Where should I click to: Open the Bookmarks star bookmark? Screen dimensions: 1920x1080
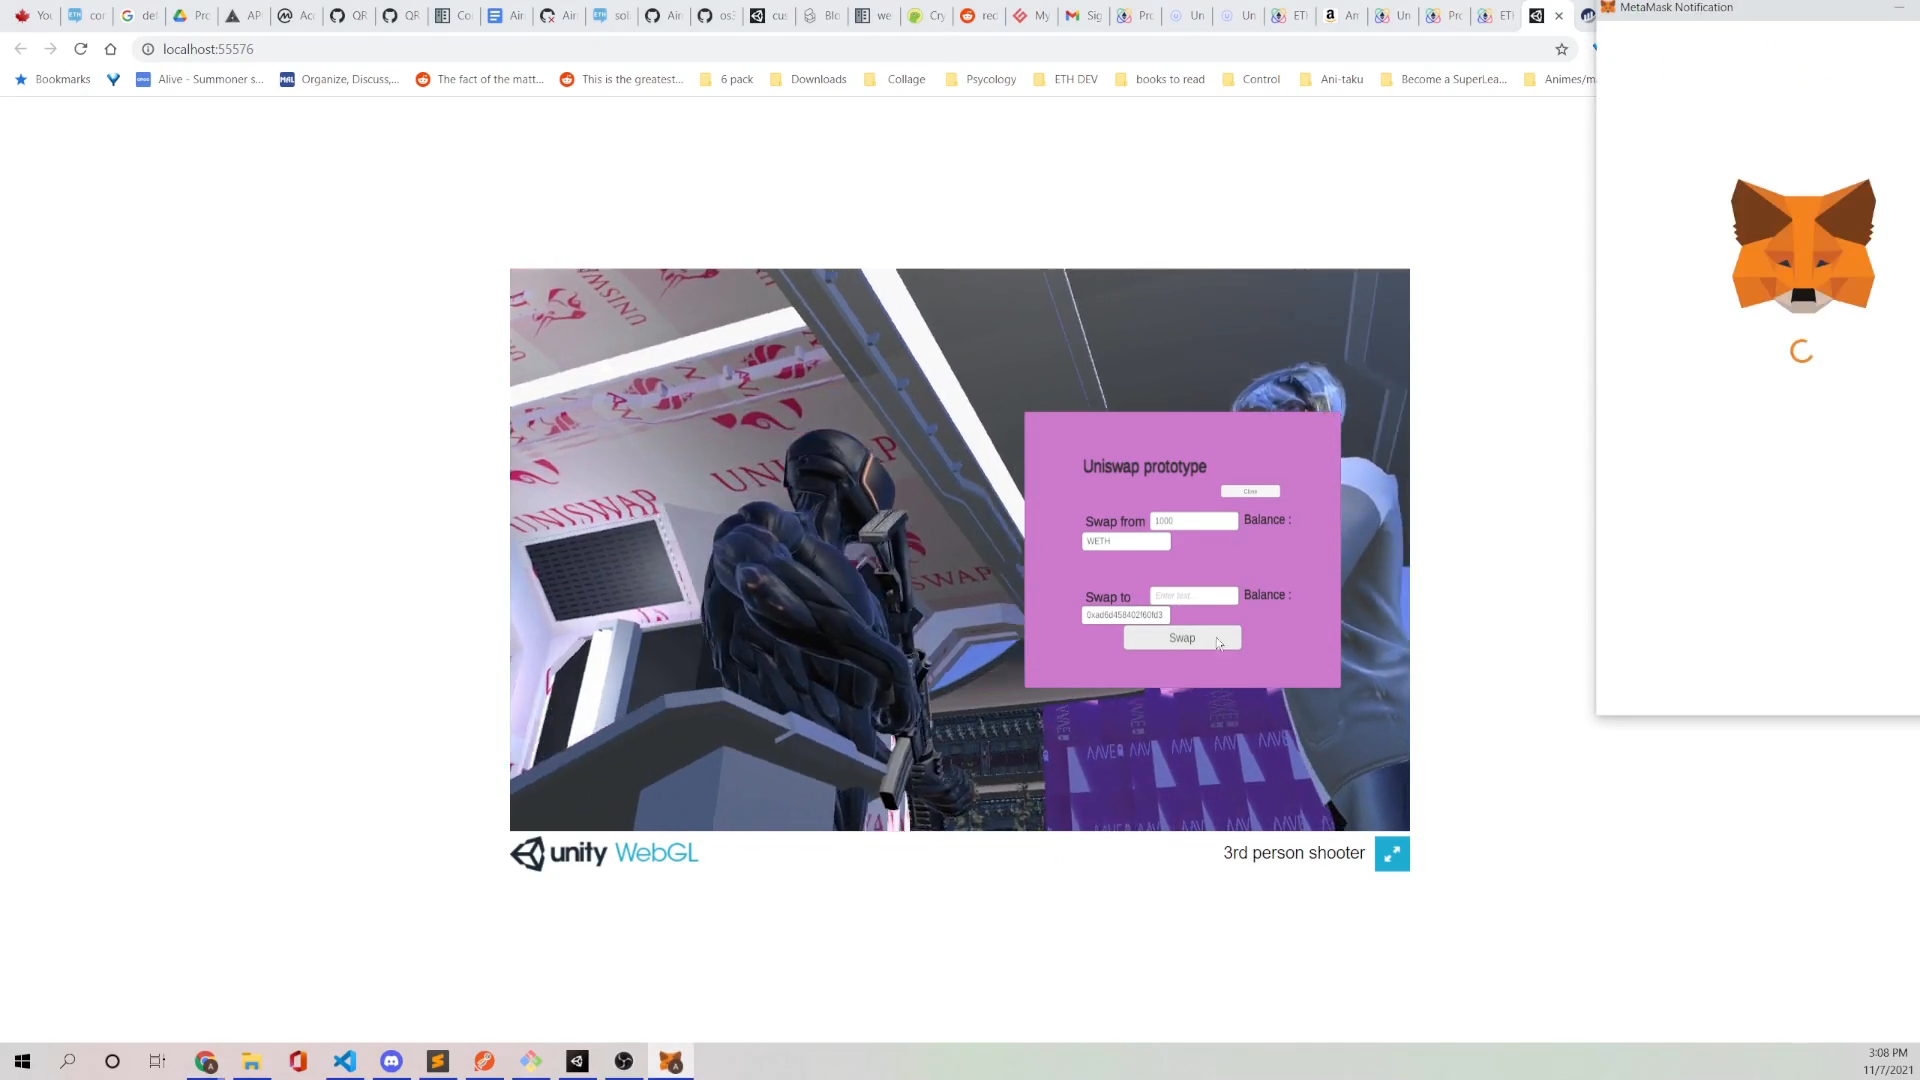point(52,79)
